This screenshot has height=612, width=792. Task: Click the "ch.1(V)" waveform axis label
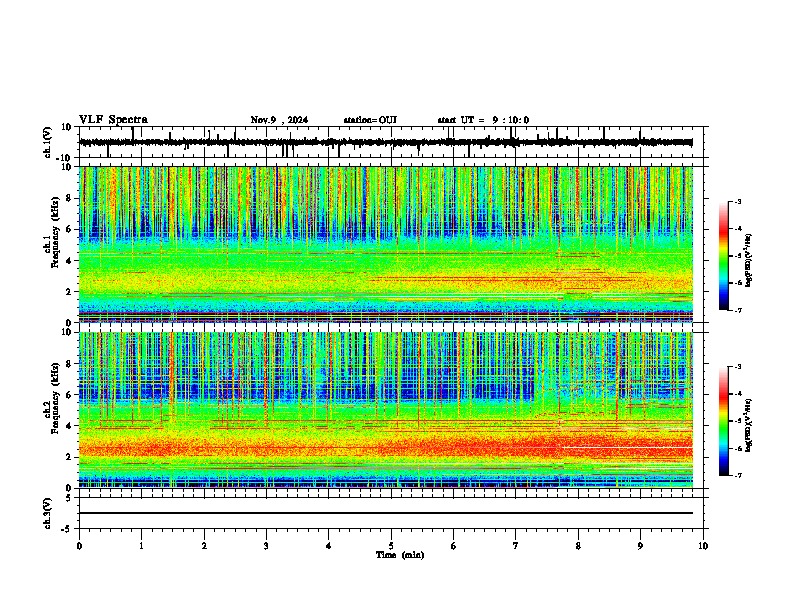tap(48, 142)
